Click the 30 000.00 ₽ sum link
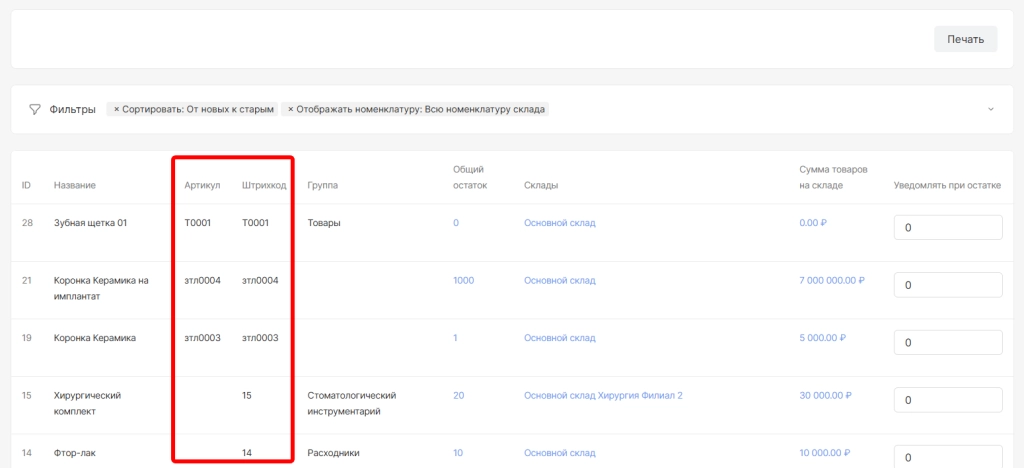Image resolution: width=1024 pixels, height=468 pixels. tap(825, 396)
